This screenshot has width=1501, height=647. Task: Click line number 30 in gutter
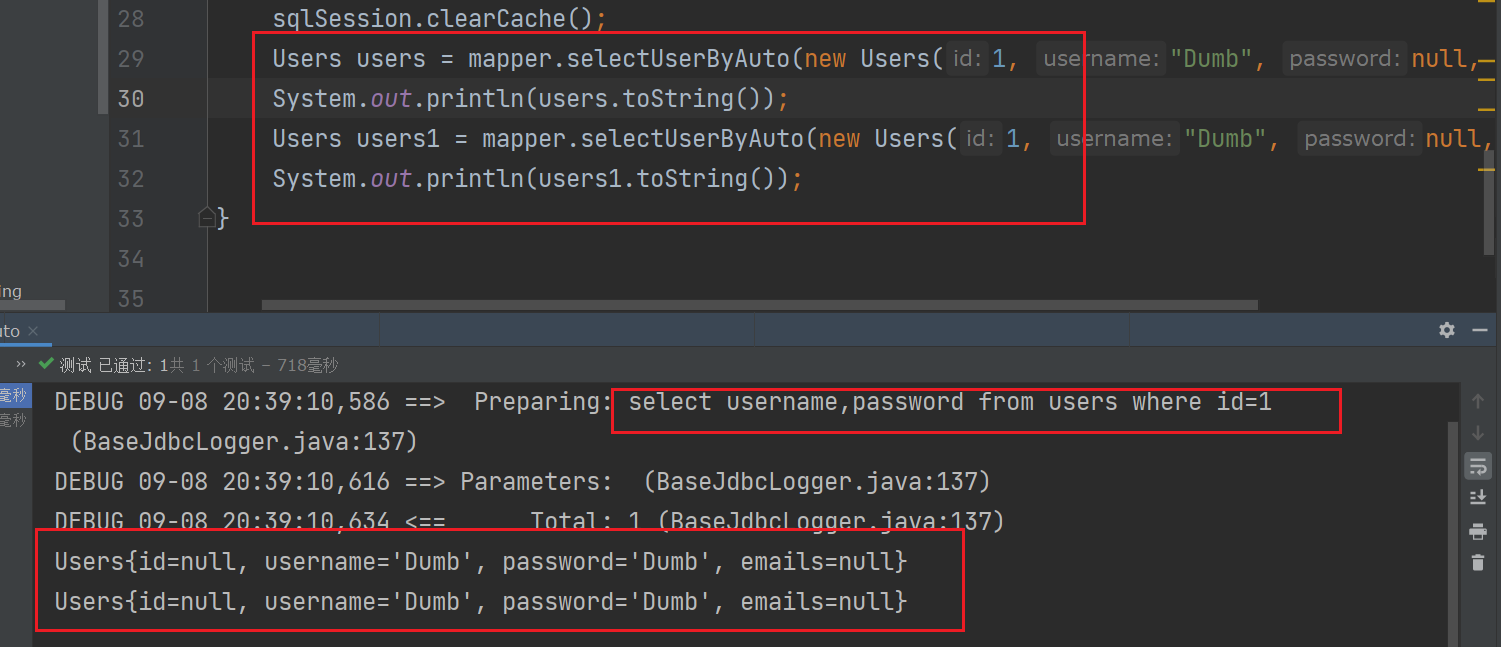(130, 99)
